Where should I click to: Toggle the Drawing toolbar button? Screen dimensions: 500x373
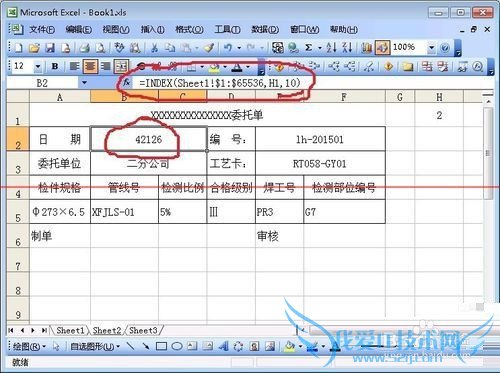click(x=382, y=48)
